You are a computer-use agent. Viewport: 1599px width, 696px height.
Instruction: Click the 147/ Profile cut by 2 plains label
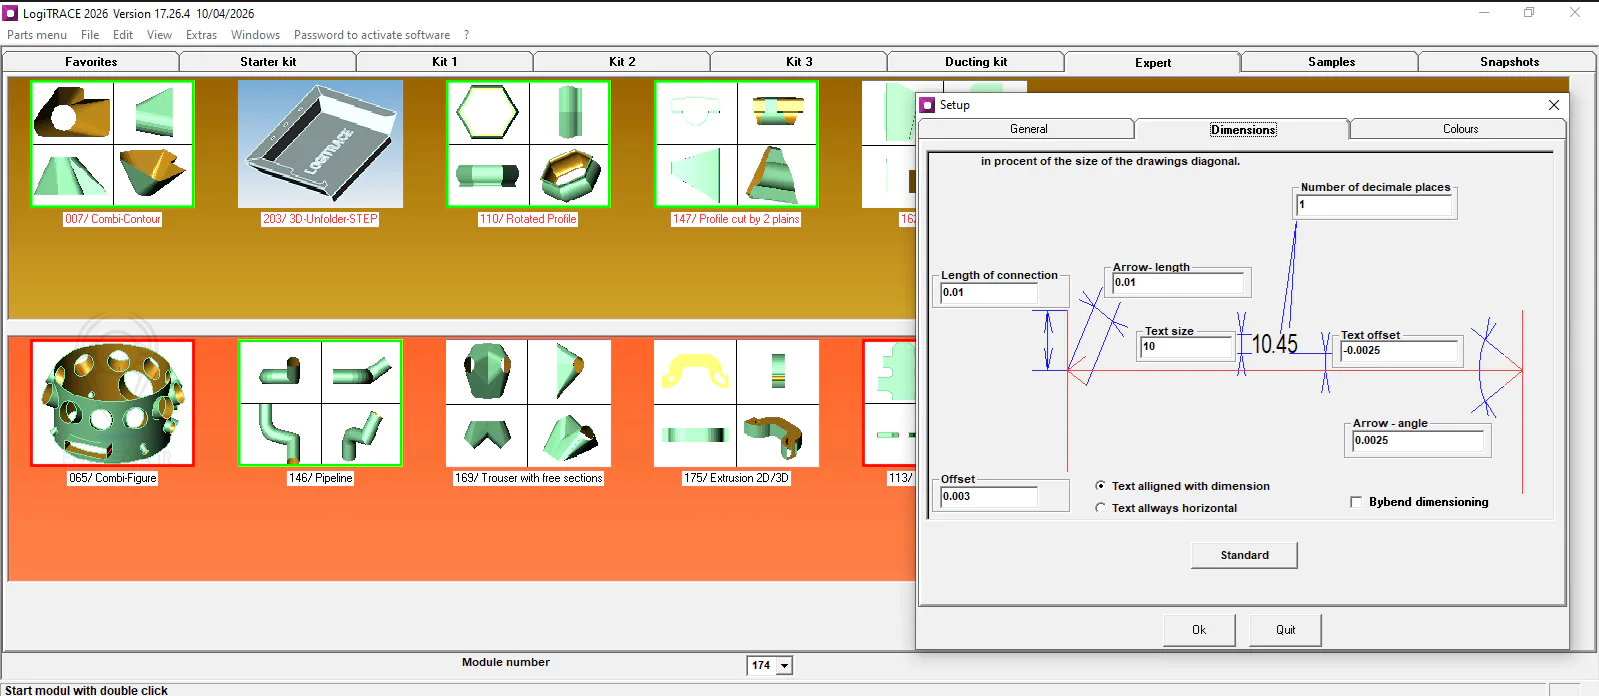click(736, 219)
